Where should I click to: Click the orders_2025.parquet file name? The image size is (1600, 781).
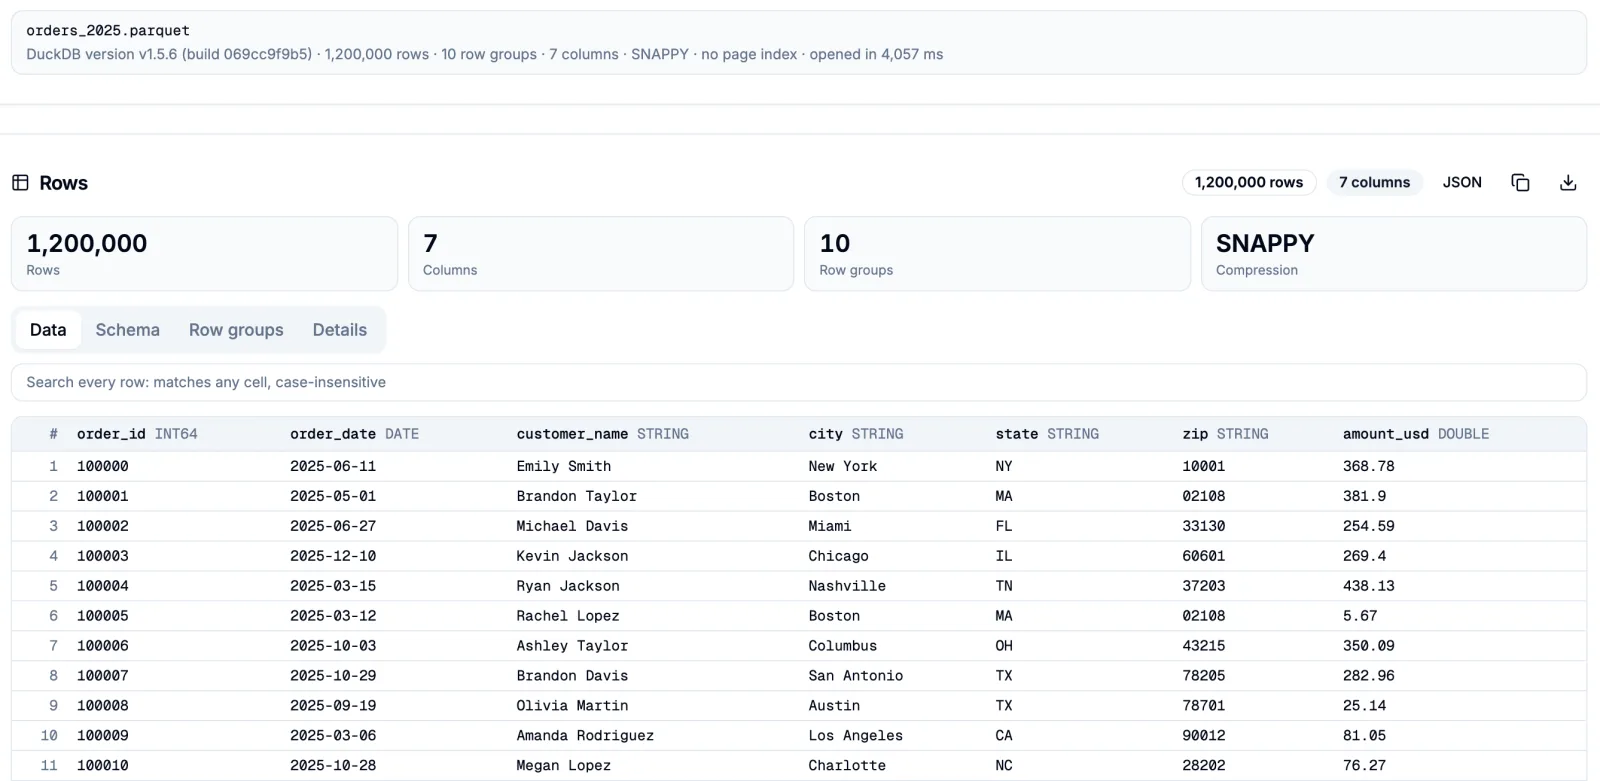click(x=108, y=30)
